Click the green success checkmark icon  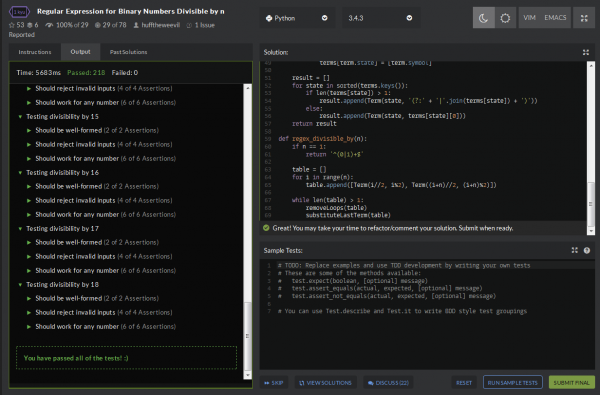266,228
